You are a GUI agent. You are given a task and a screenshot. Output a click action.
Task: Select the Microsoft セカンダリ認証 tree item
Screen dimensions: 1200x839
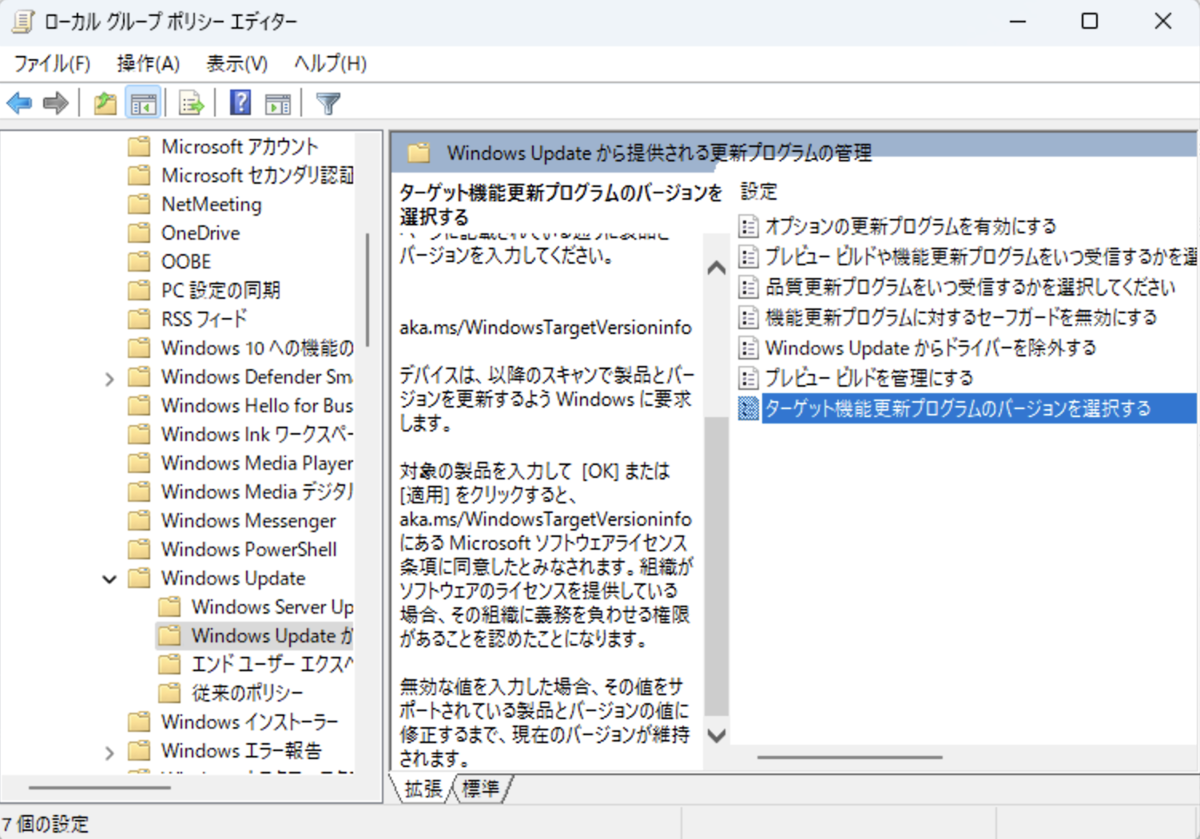[x=257, y=175]
